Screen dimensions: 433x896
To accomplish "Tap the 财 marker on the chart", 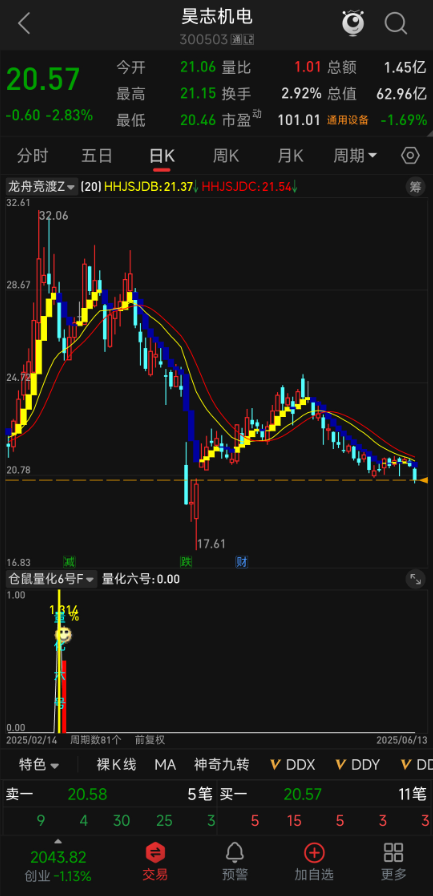I will 242,562.
